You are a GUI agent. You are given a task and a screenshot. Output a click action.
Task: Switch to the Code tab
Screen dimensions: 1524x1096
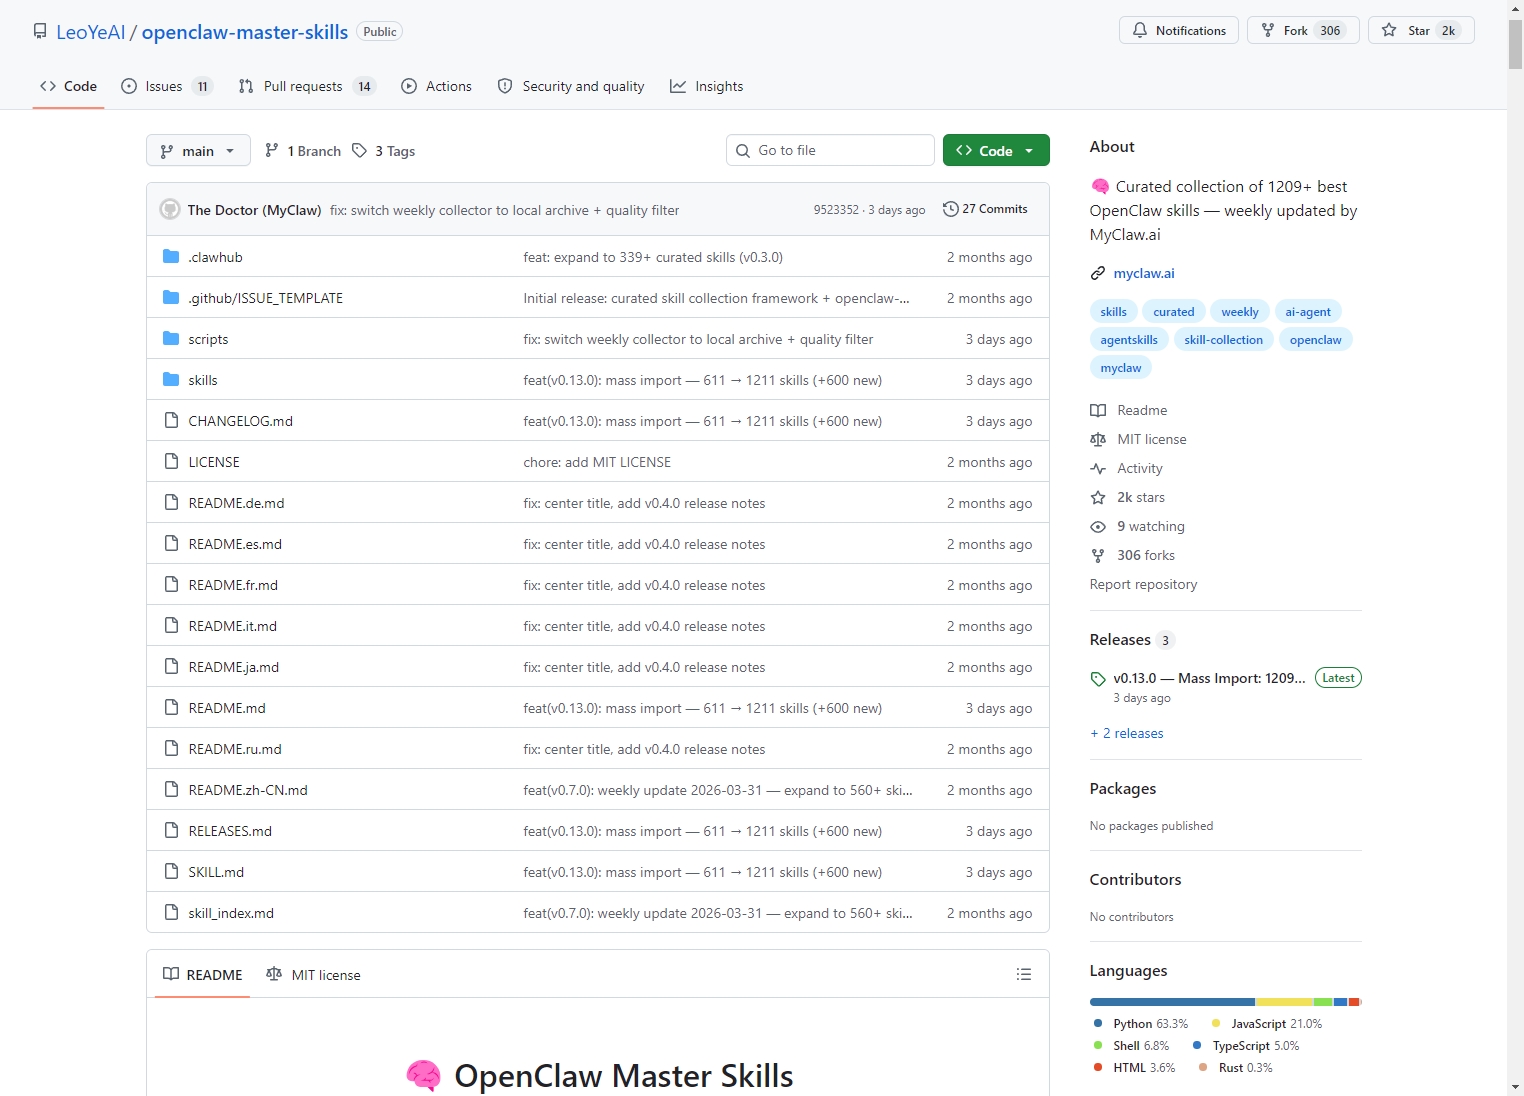click(68, 86)
